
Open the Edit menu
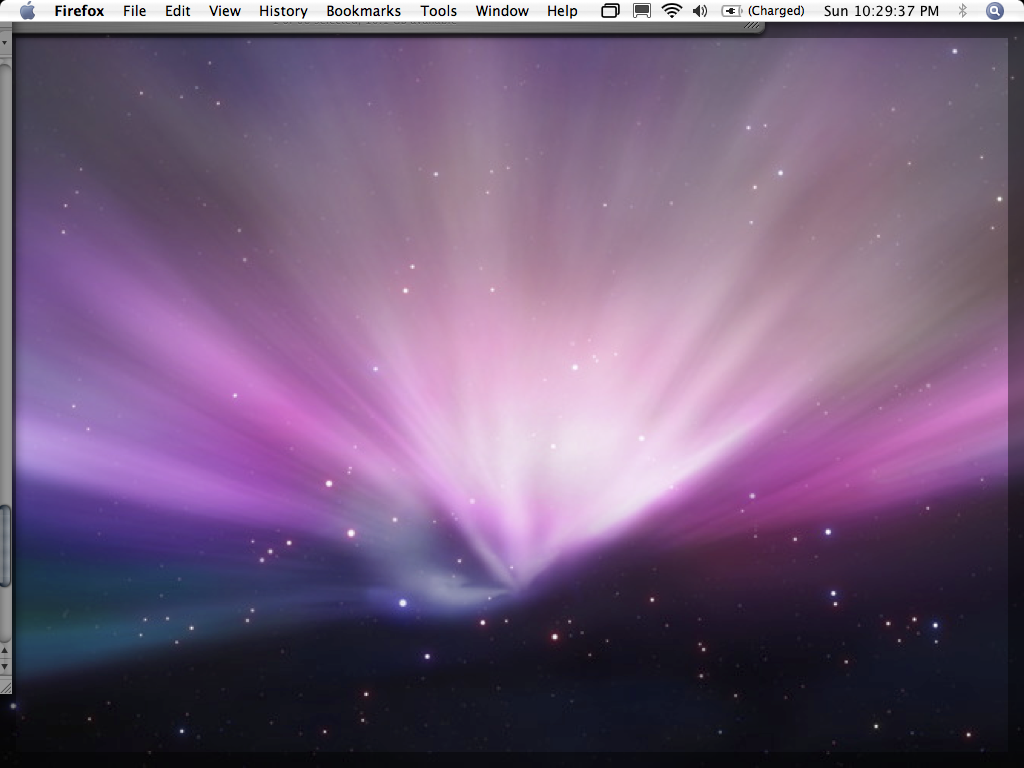click(178, 11)
